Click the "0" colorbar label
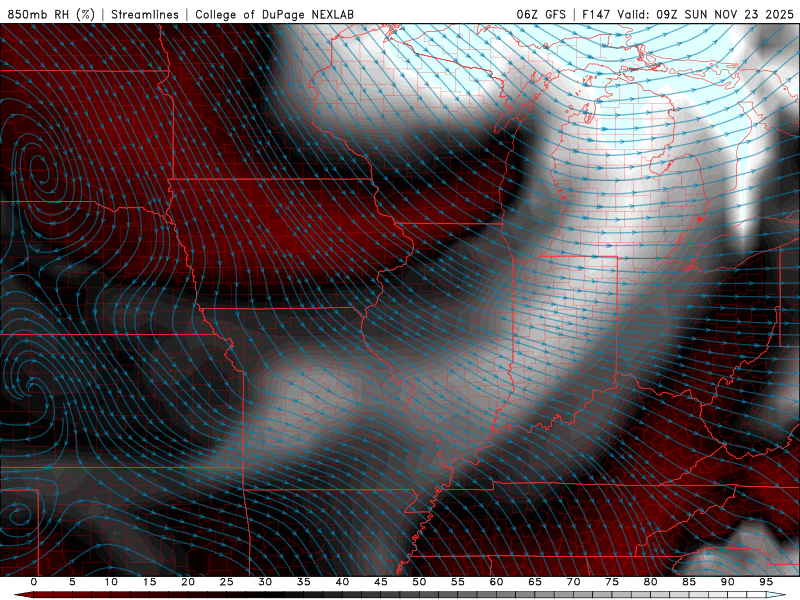 [34, 582]
